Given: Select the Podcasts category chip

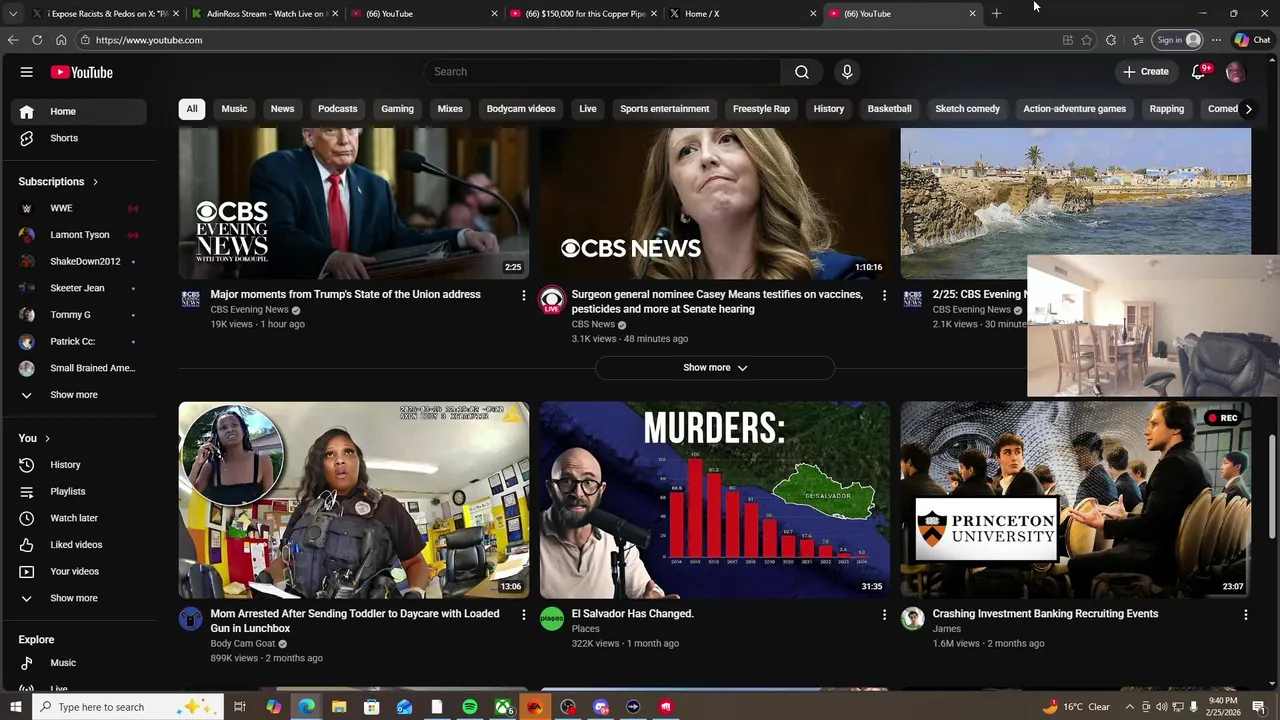Looking at the screenshot, I should (337, 109).
